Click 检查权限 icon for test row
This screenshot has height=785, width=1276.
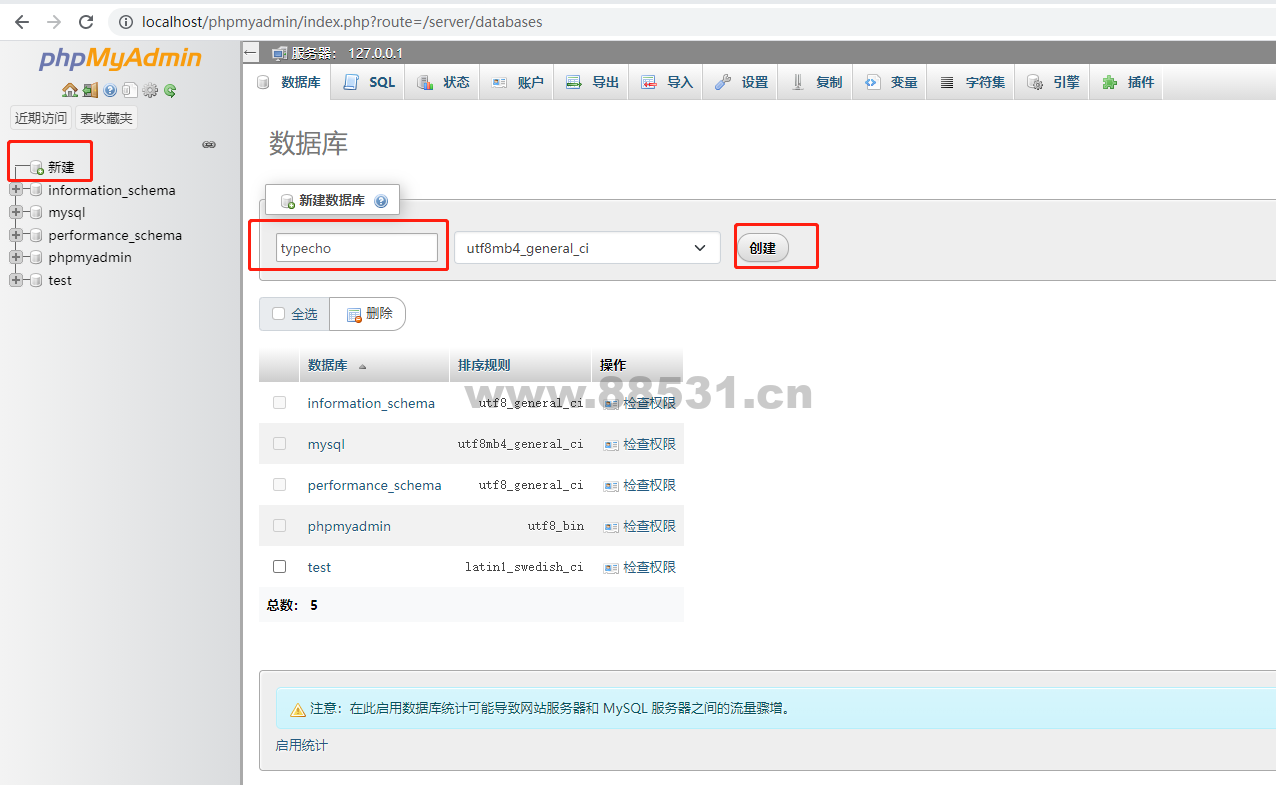(x=611, y=567)
